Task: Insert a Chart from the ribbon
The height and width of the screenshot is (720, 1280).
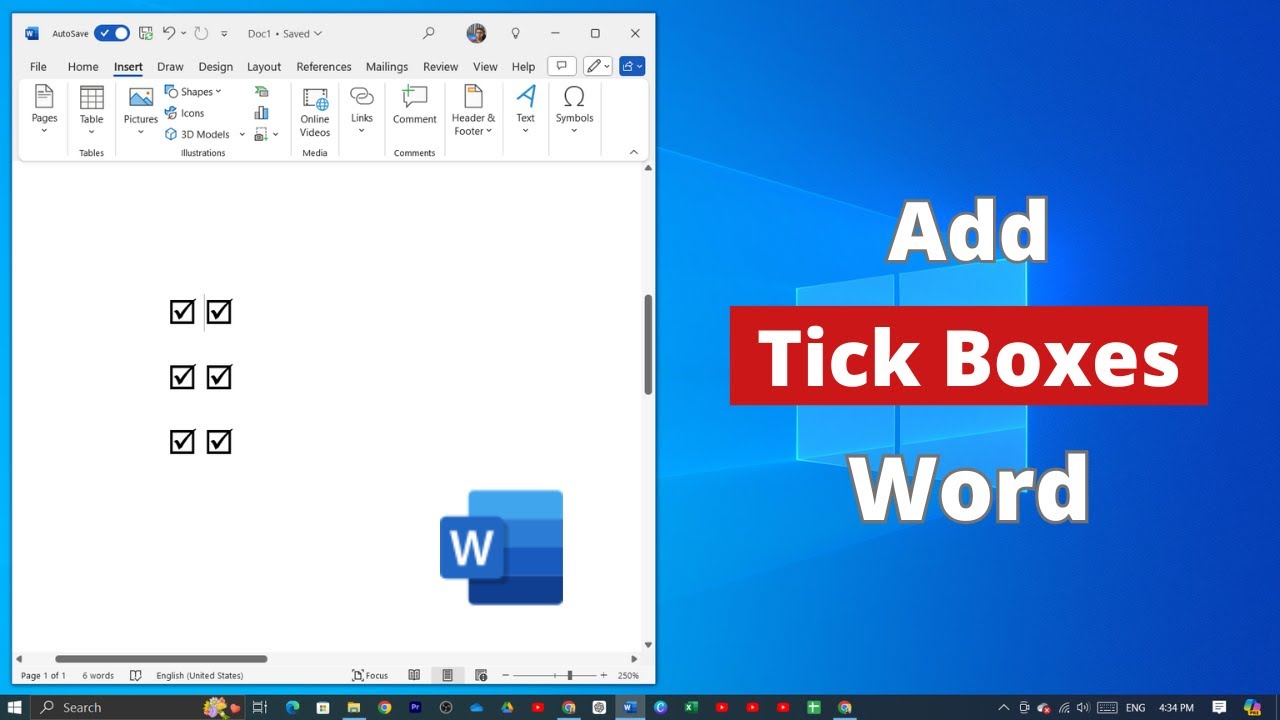Action: coord(262,113)
